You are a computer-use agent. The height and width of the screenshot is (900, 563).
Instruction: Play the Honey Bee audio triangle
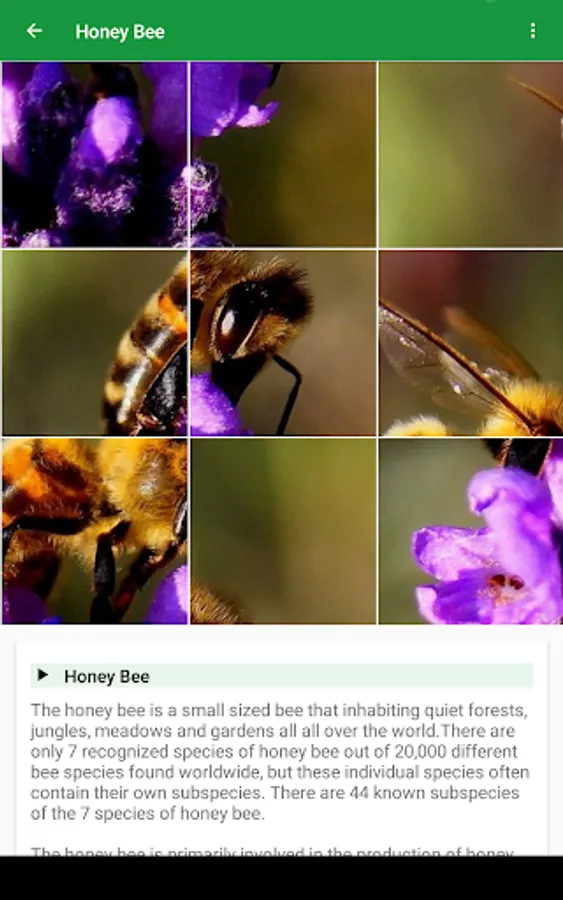[x=42, y=675]
